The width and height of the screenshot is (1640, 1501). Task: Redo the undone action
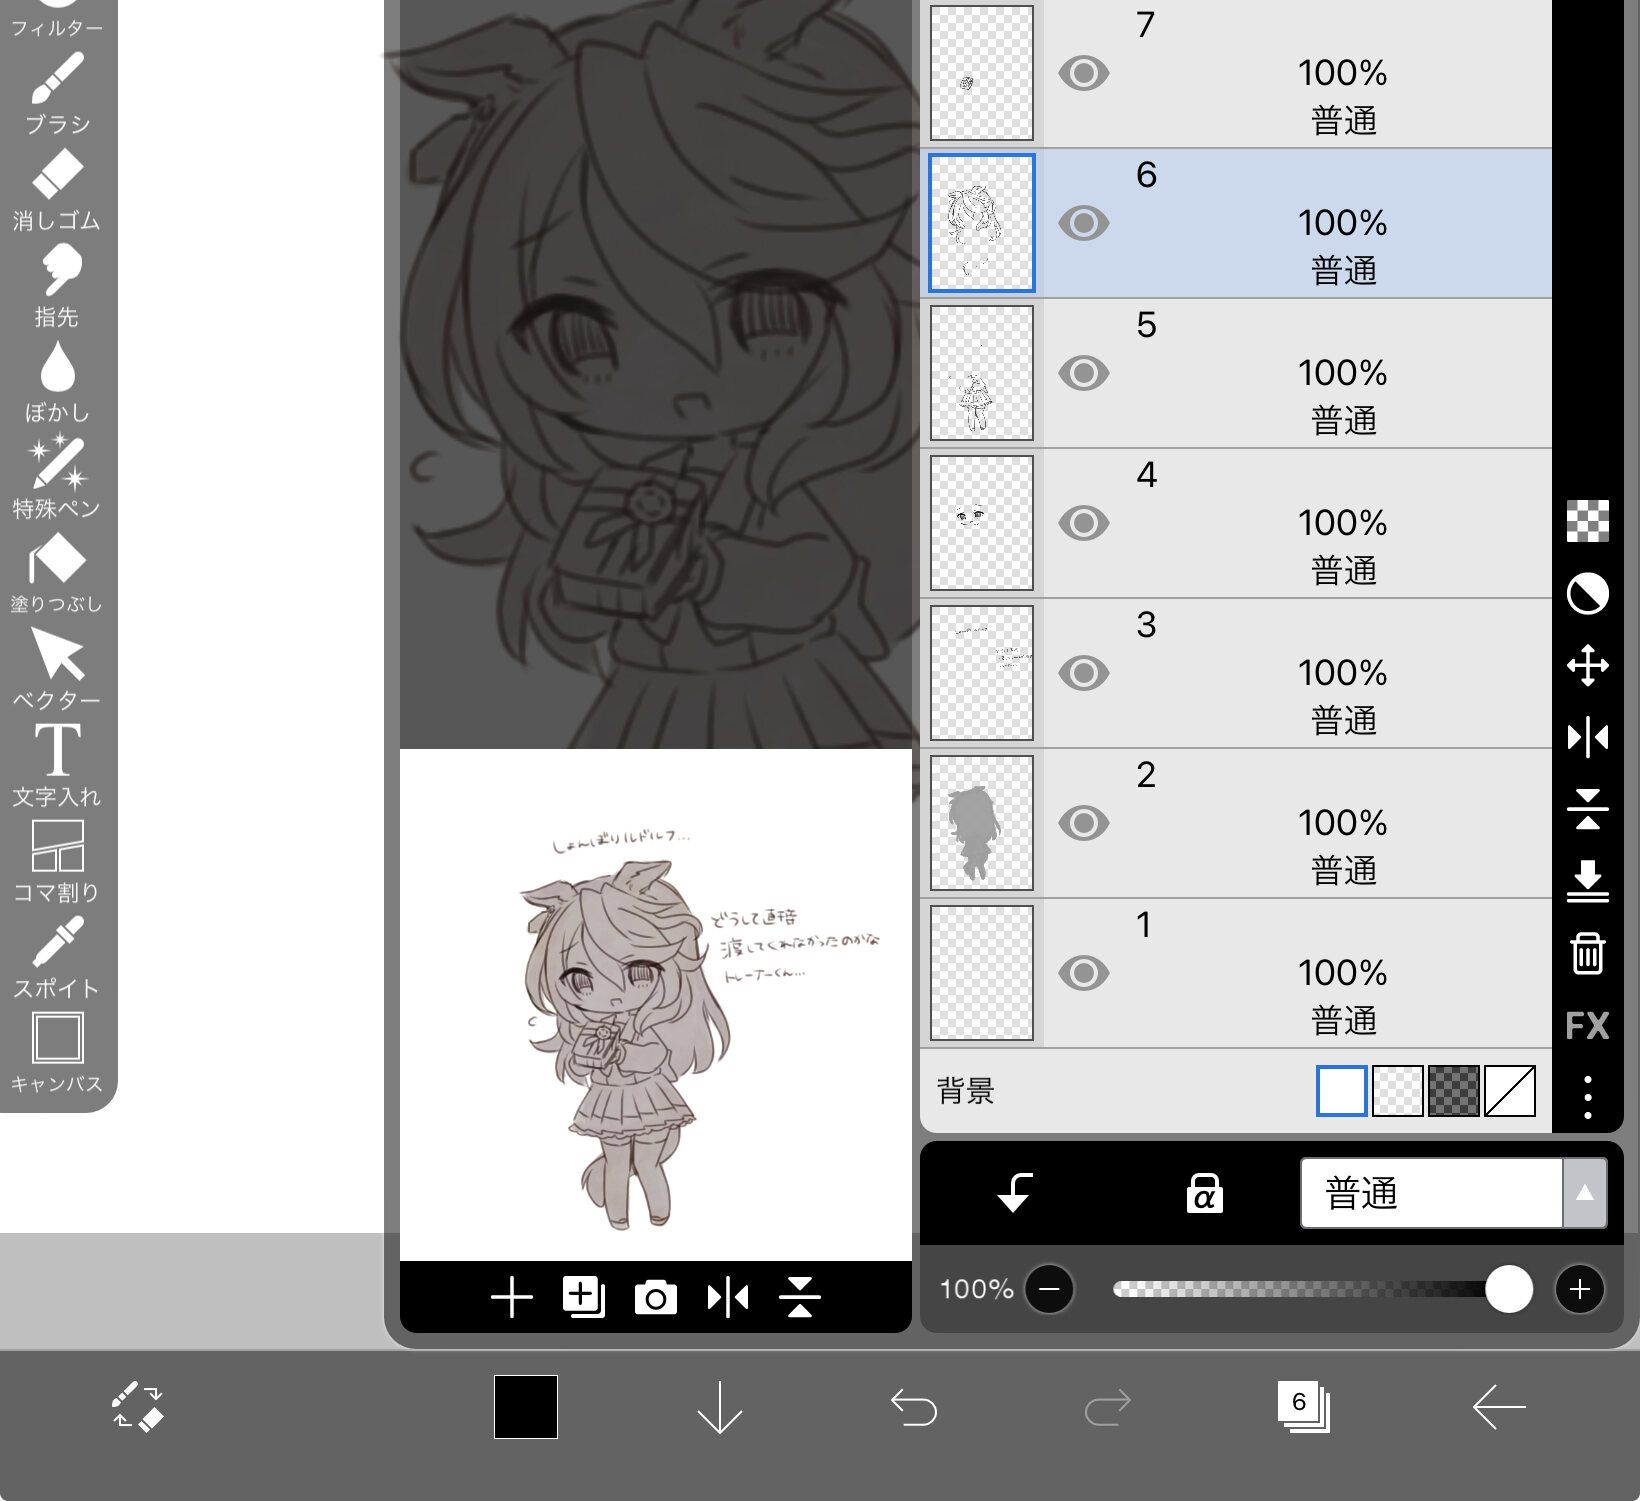(1108, 1407)
